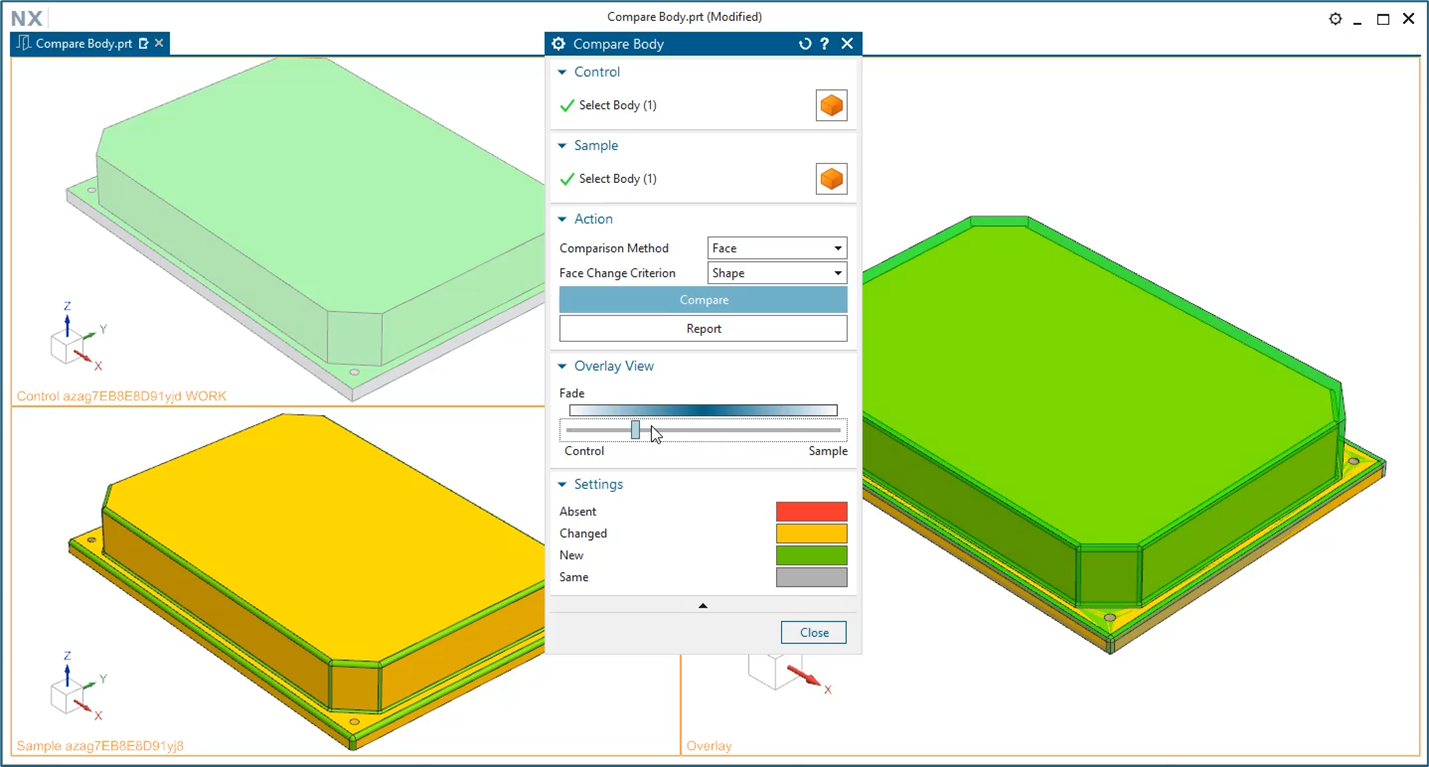This screenshot has width=1429, height=767.
Task: Click the dialog reset arrow icon
Action: coord(805,44)
